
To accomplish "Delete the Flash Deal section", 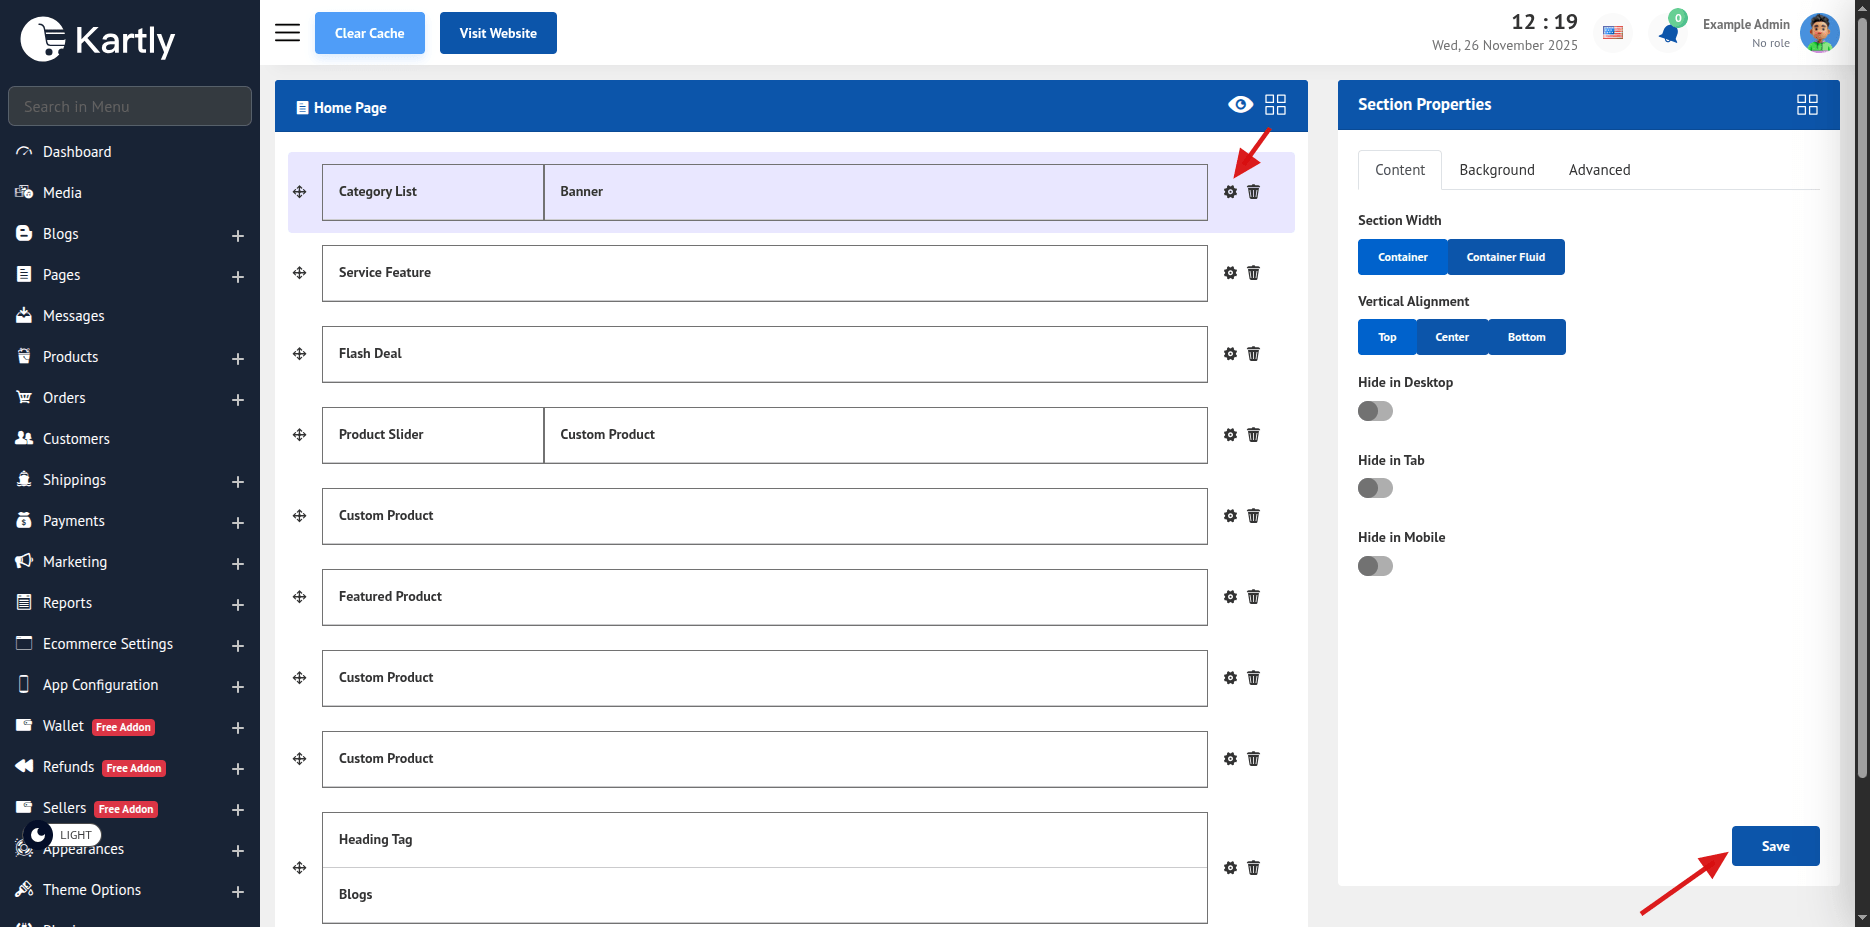I will pos(1253,354).
